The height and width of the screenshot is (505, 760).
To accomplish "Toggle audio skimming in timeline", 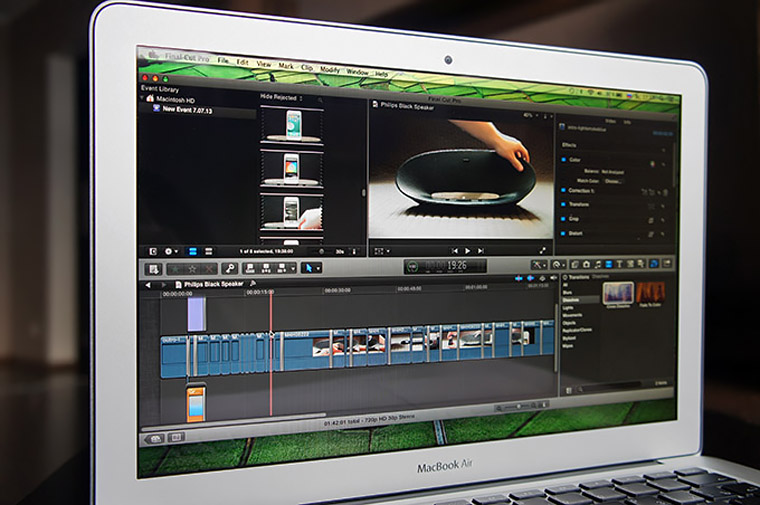I will (531, 279).
